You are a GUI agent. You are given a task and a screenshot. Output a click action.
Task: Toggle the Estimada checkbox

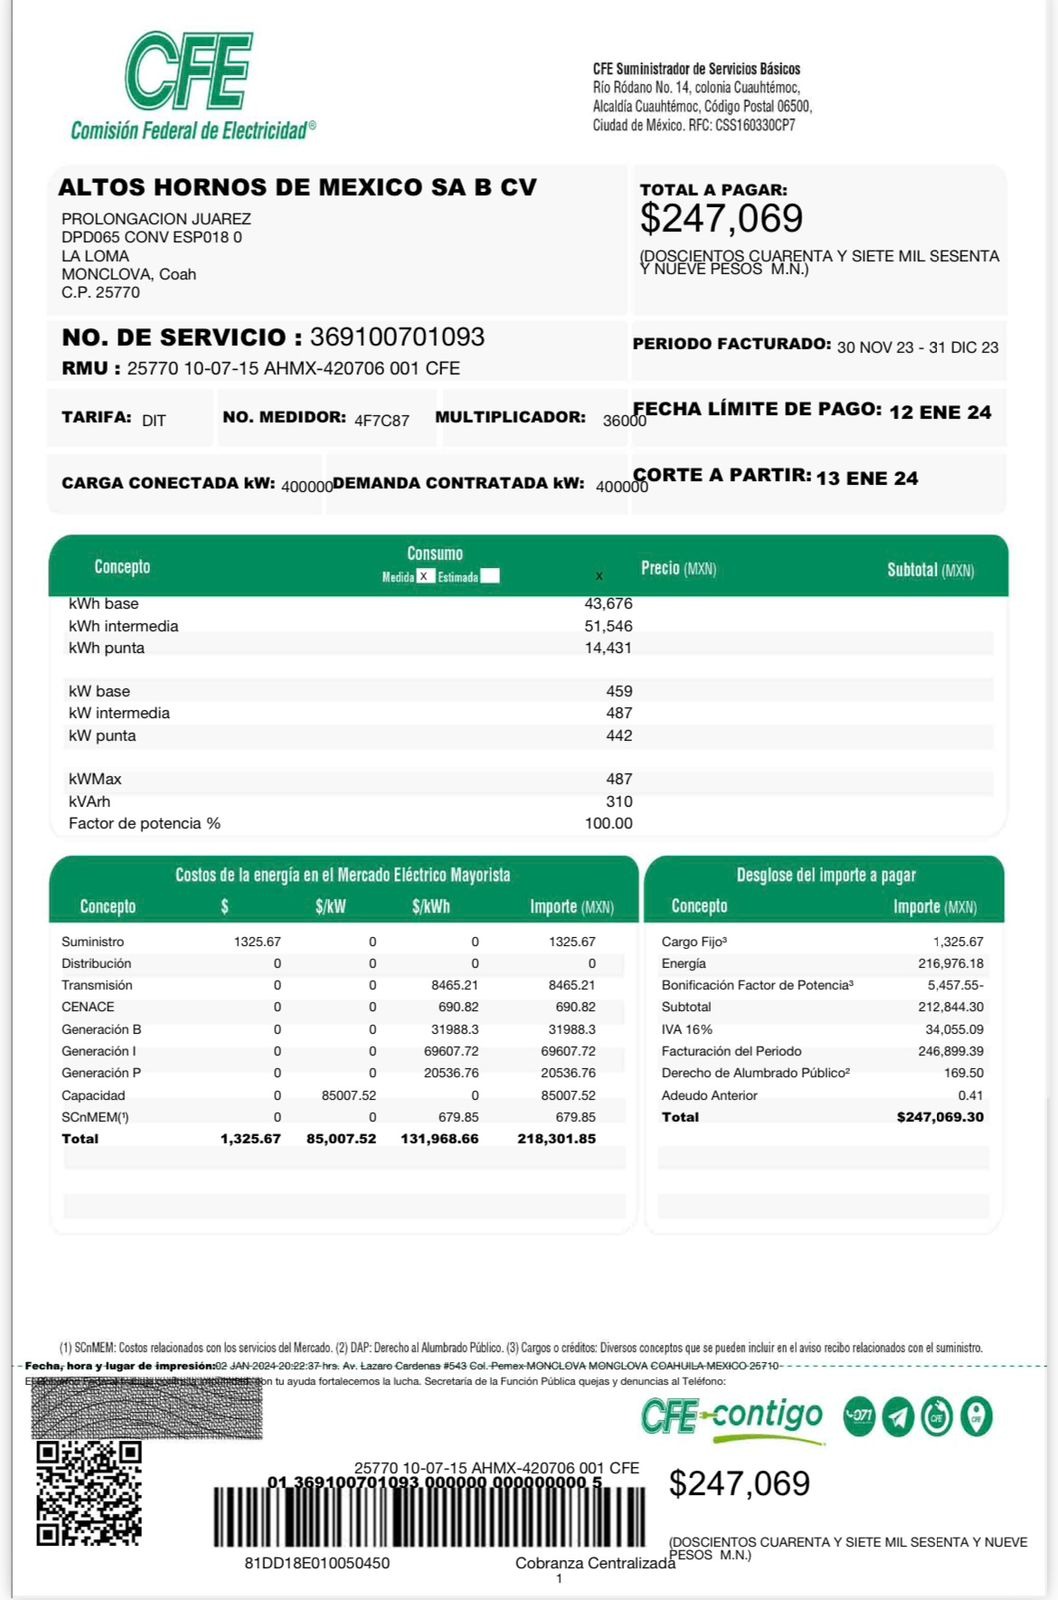pos(489,576)
